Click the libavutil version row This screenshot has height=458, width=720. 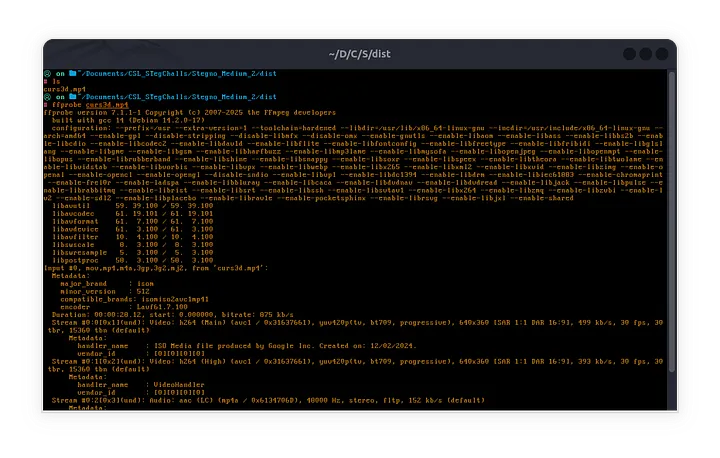tap(132, 206)
